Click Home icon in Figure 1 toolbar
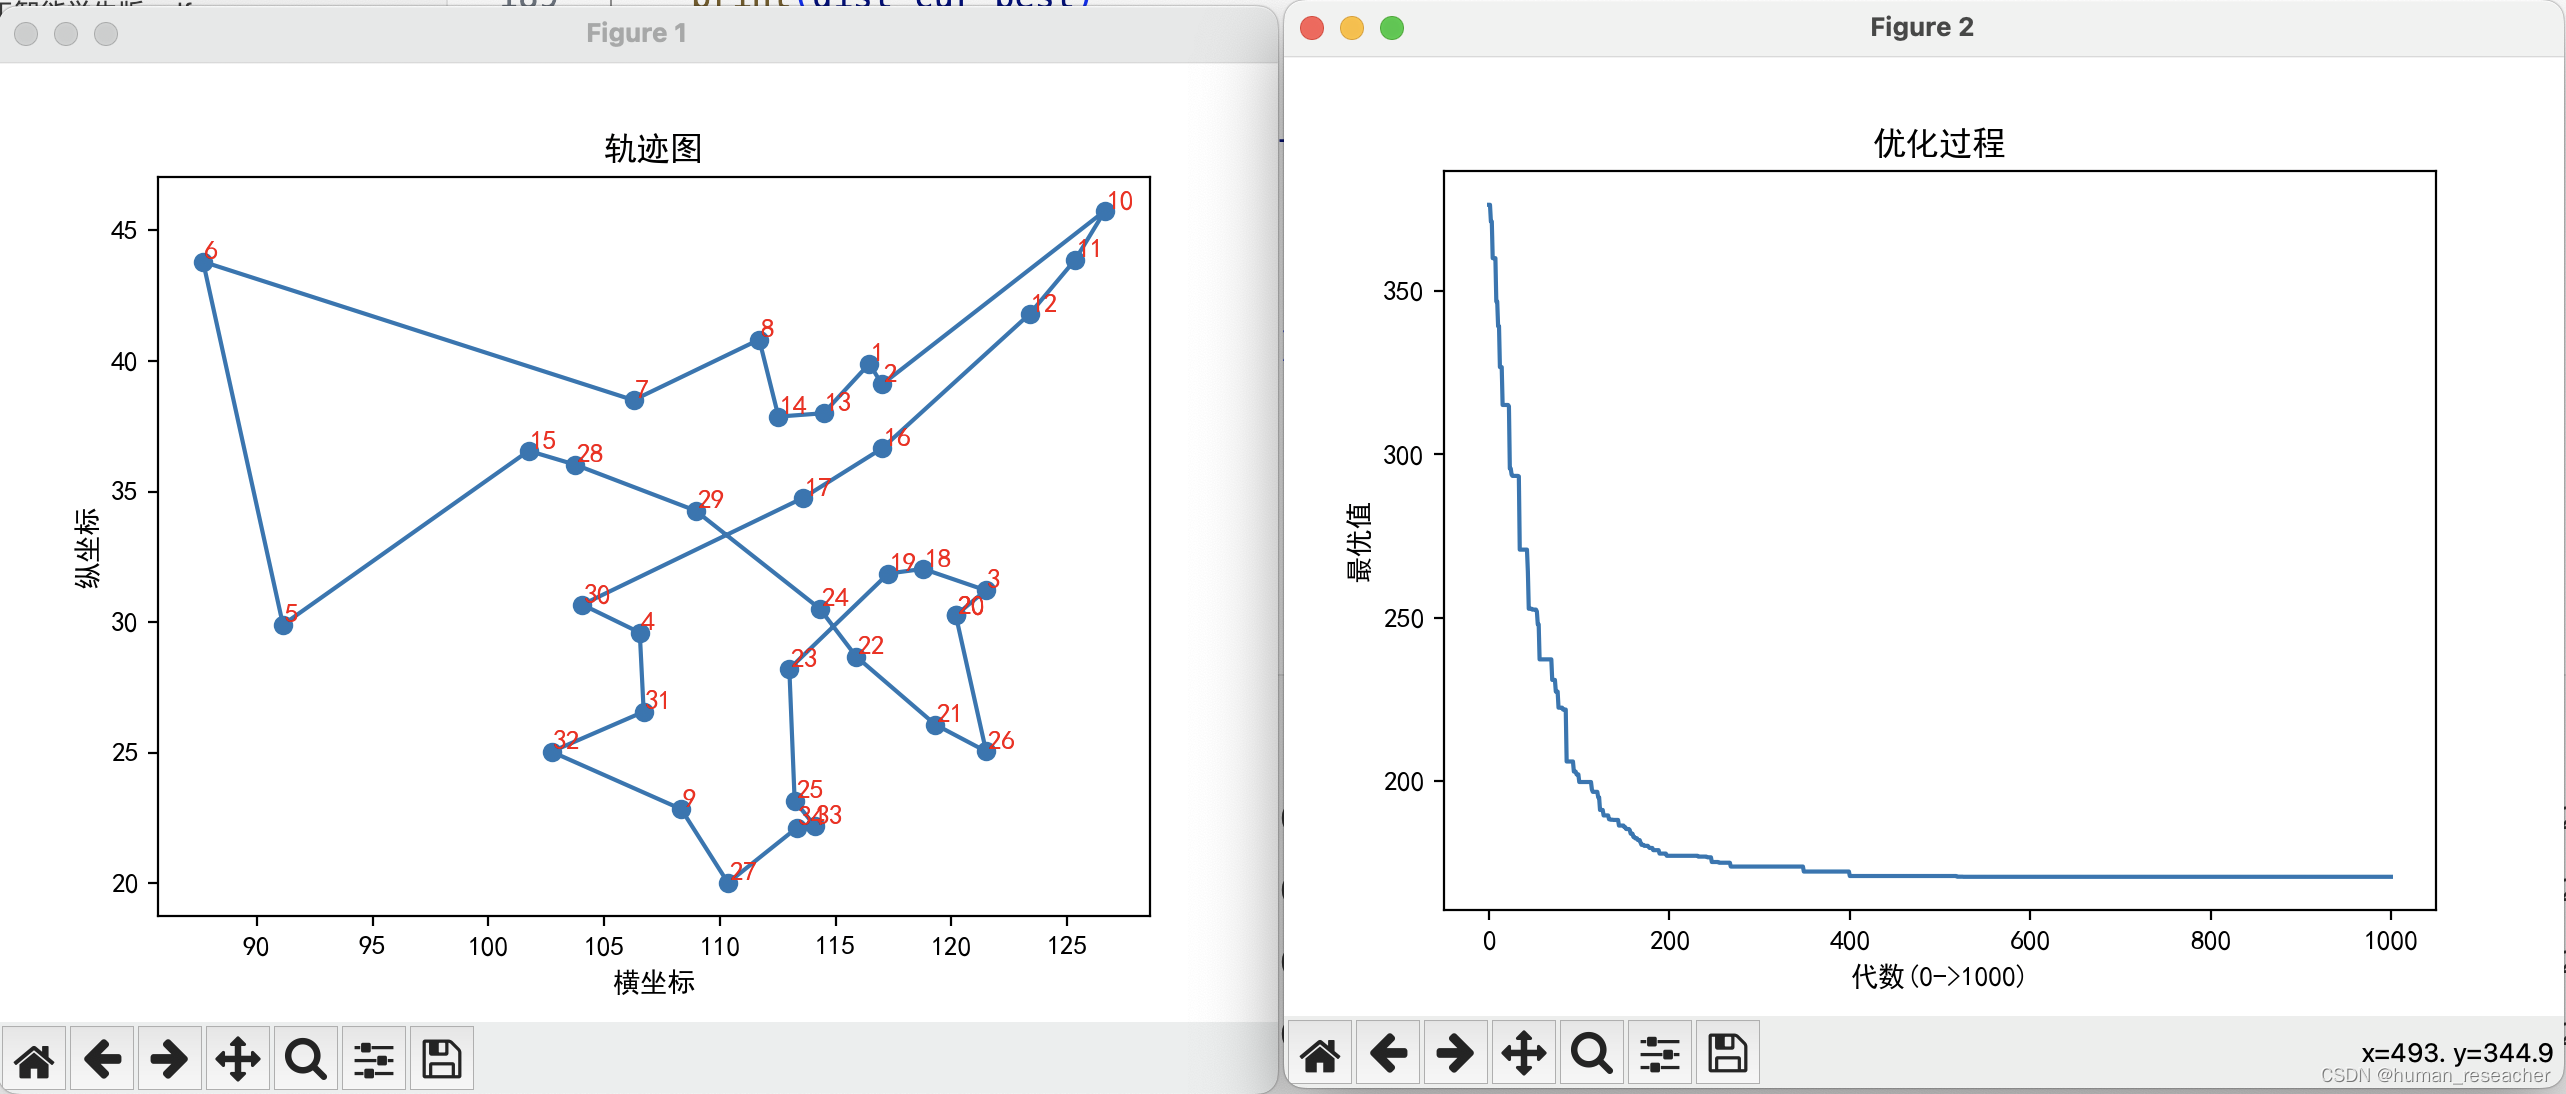 point(34,1058)
